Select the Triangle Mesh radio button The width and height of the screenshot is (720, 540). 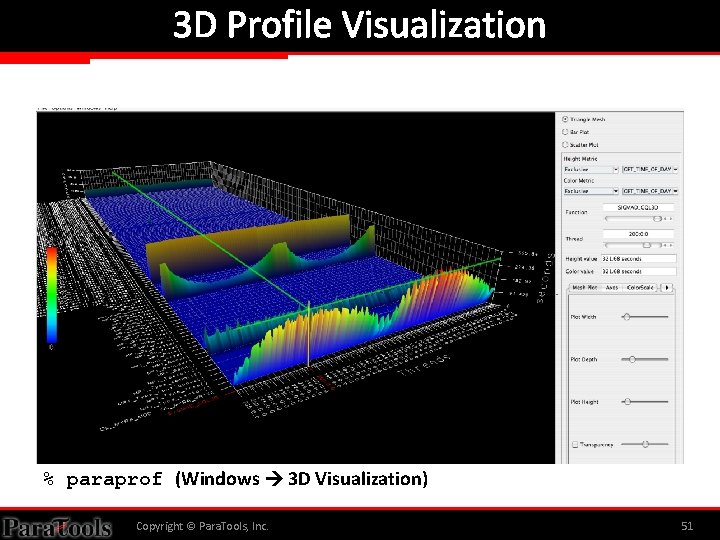pos(565,119)
